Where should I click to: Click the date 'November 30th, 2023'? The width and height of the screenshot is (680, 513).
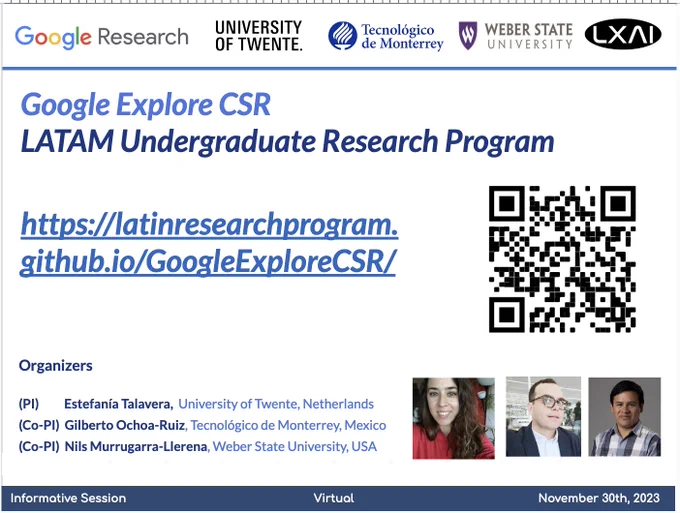(599, 498)
